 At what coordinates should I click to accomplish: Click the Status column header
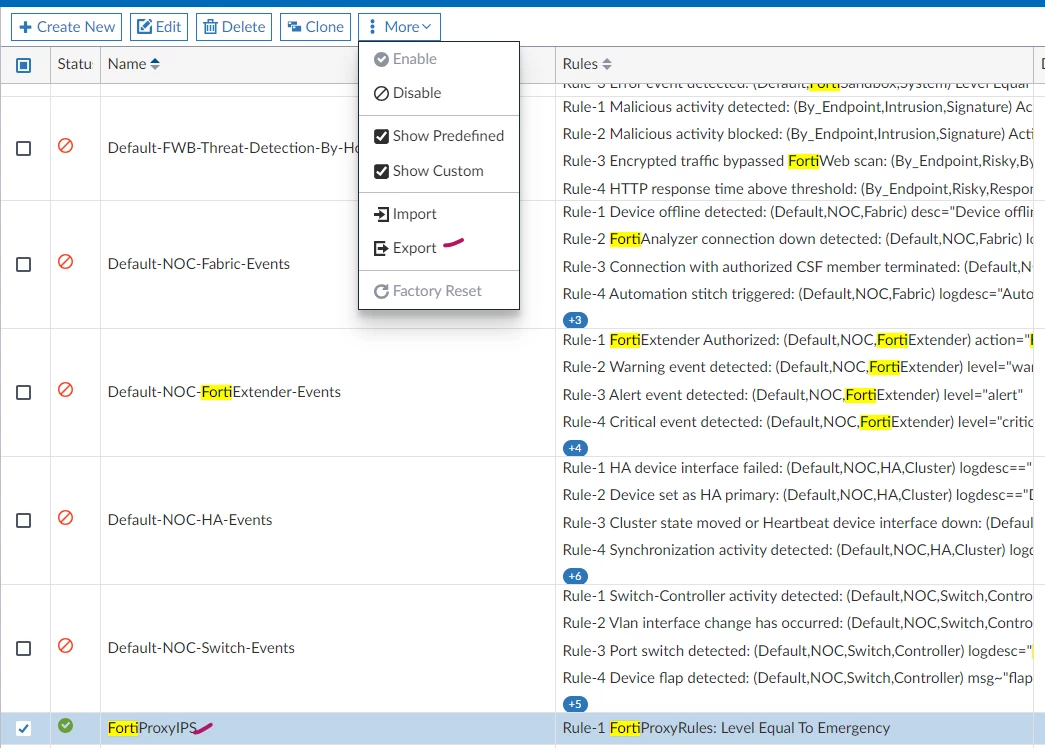point(75,64)
